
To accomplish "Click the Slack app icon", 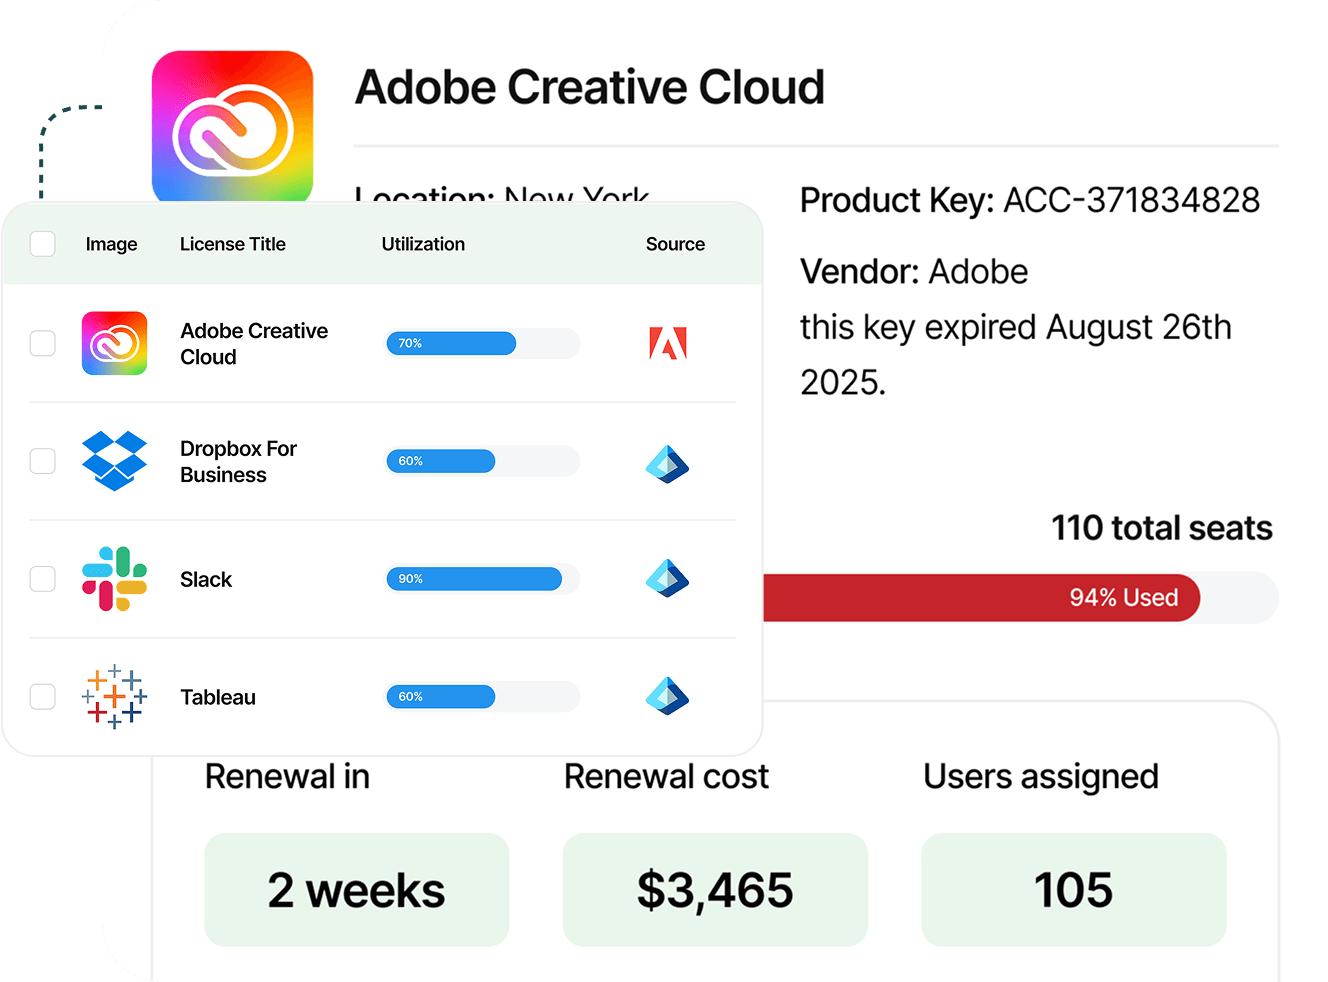I will coord(114,579).
